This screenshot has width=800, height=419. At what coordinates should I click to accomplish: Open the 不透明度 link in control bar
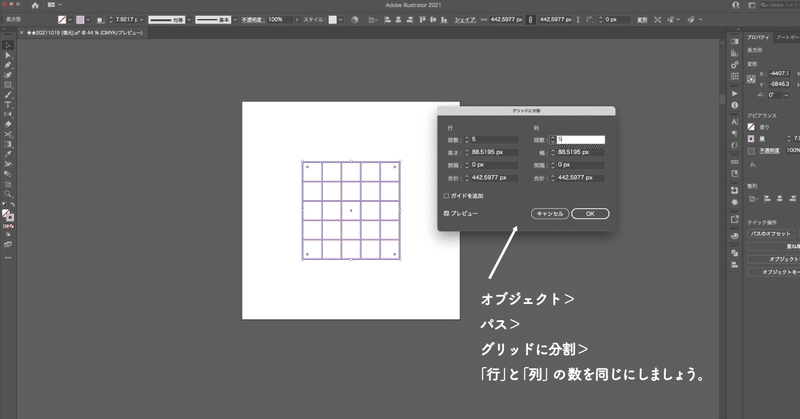252,20
